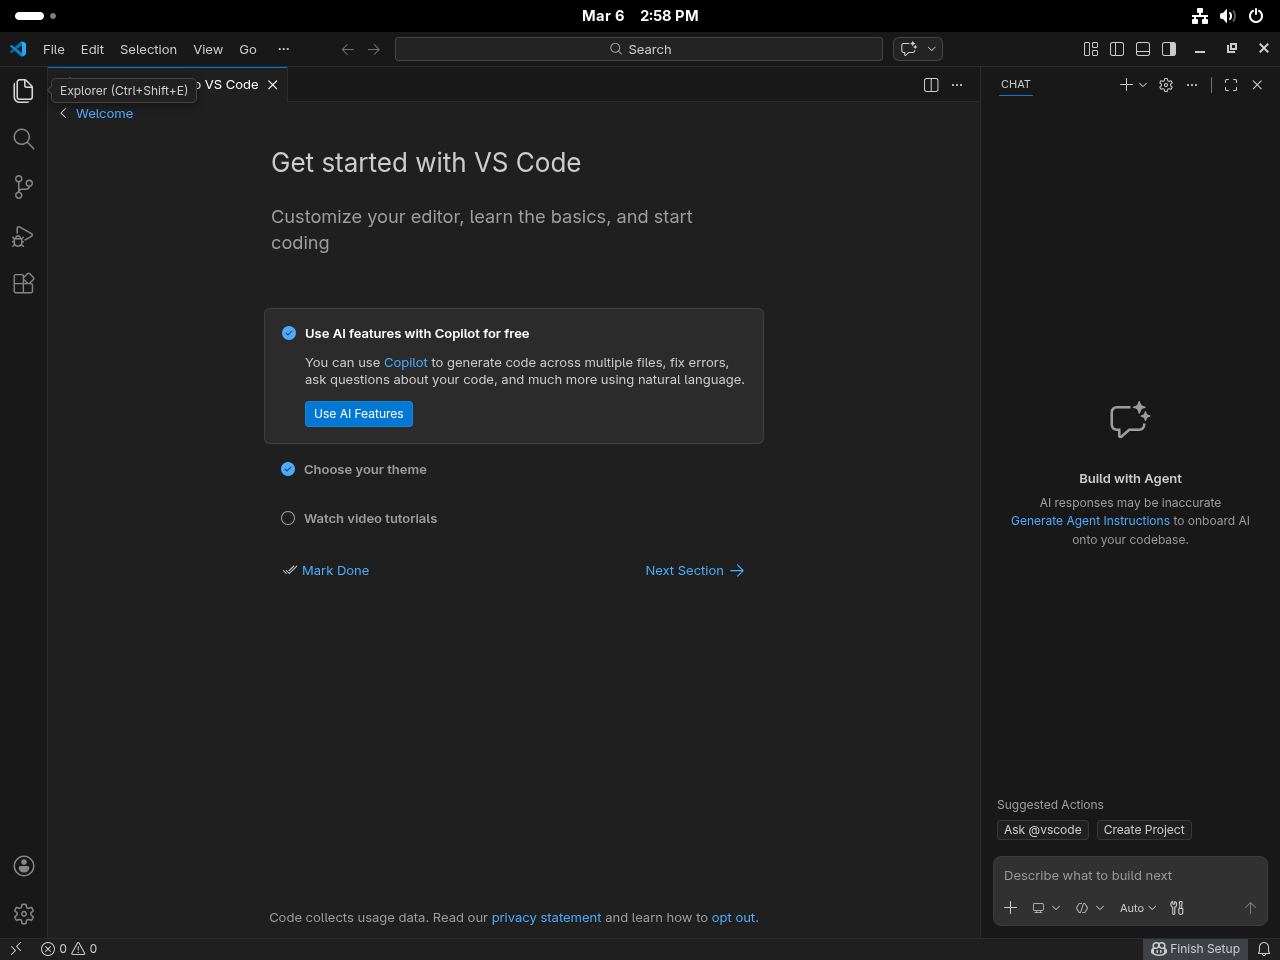Image resolution: width=1280 pixels, height=960 pixels.
Task: Check the Watch video tutorials step circle
Action: tap(288, 518)
